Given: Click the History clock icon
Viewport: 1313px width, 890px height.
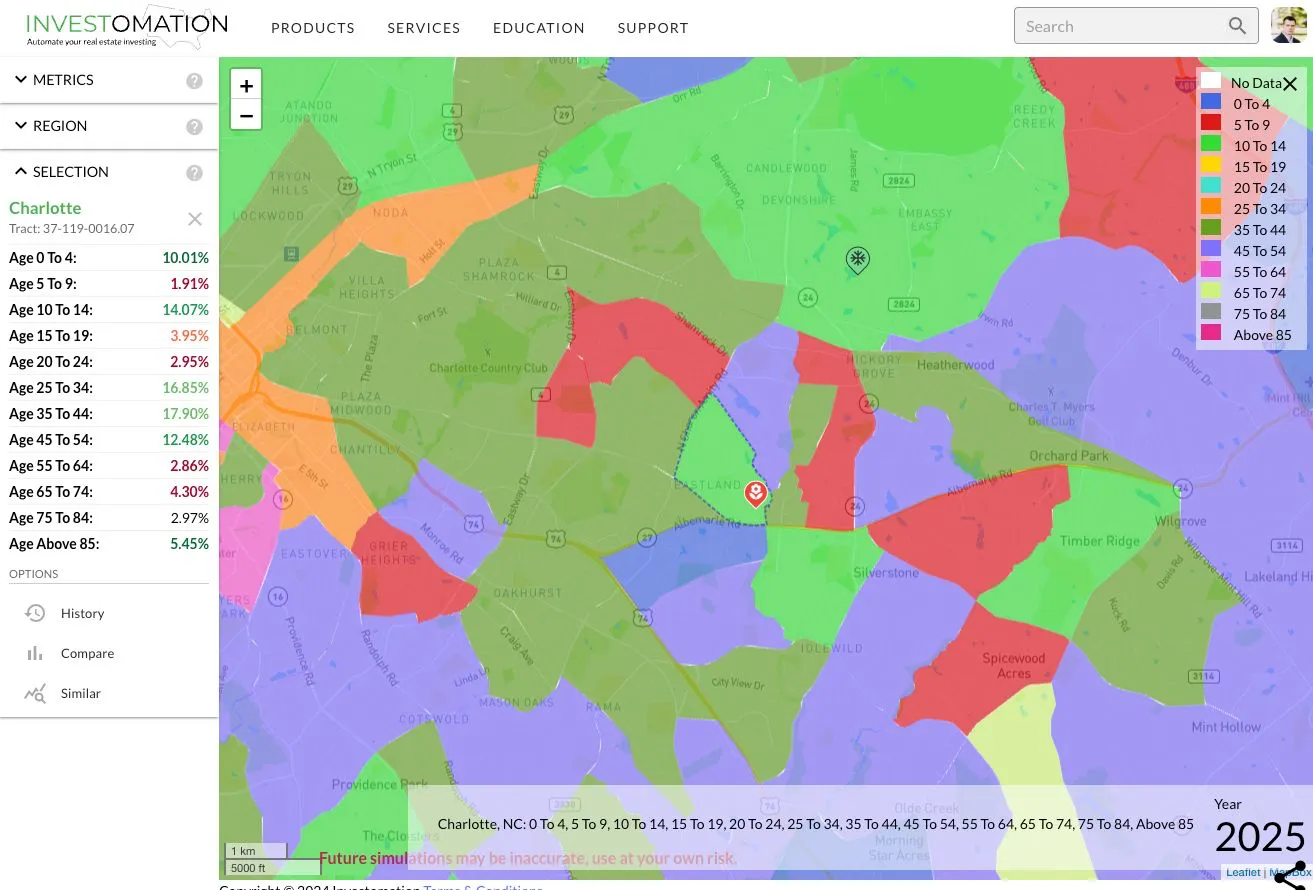Looking at the screenshot, I should (35, 613).
